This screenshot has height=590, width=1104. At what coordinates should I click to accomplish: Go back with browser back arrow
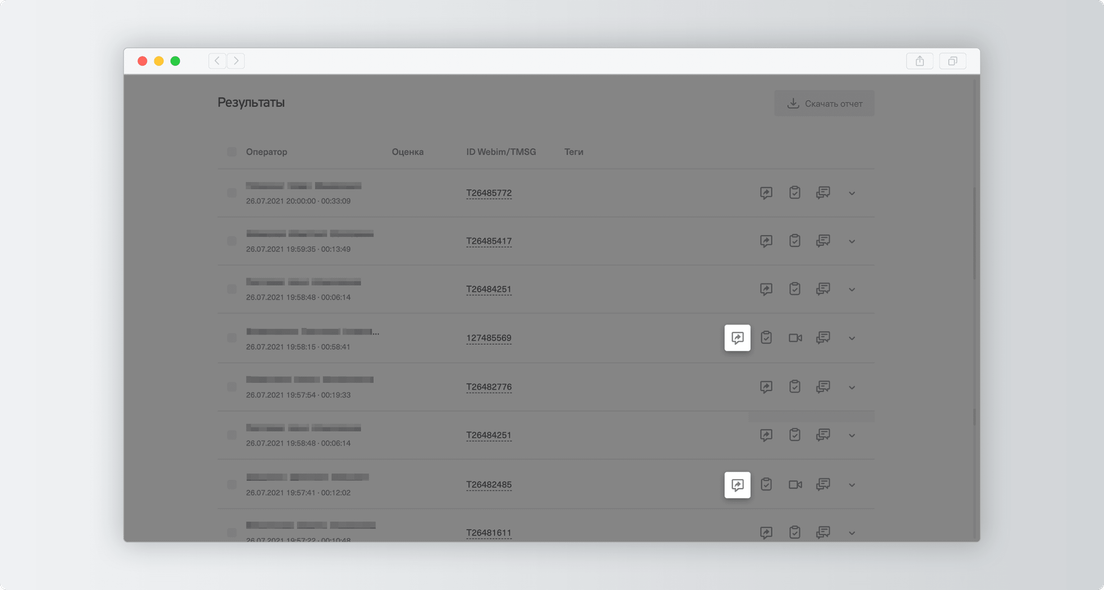217,61
